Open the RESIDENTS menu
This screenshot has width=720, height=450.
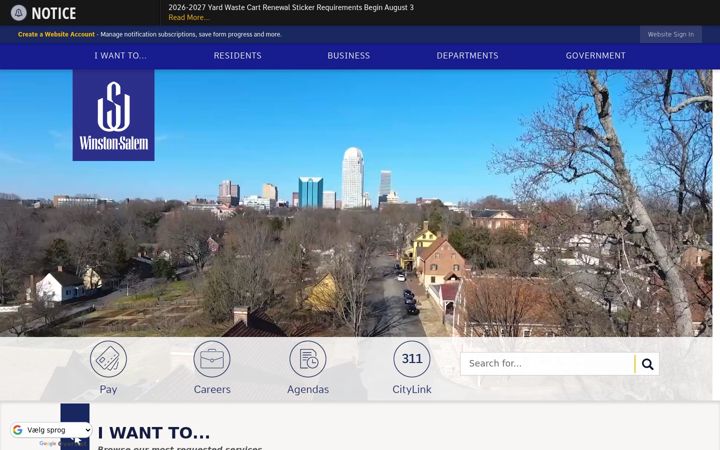click(237, 56)
